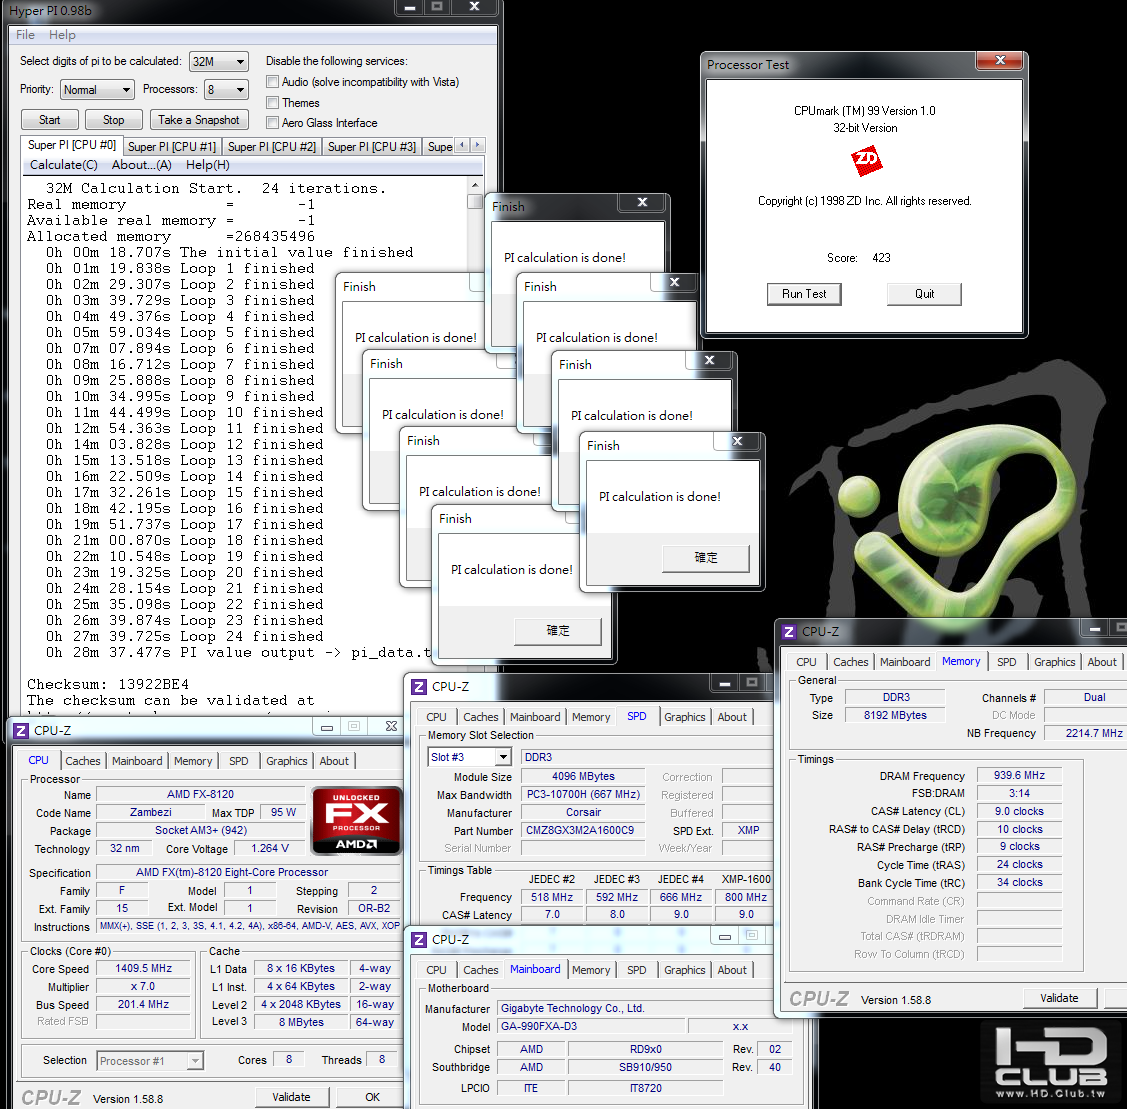Open the Hyper PI Help menu
The width and height of the screenshot is (1127, 1109).
(62, 34)
